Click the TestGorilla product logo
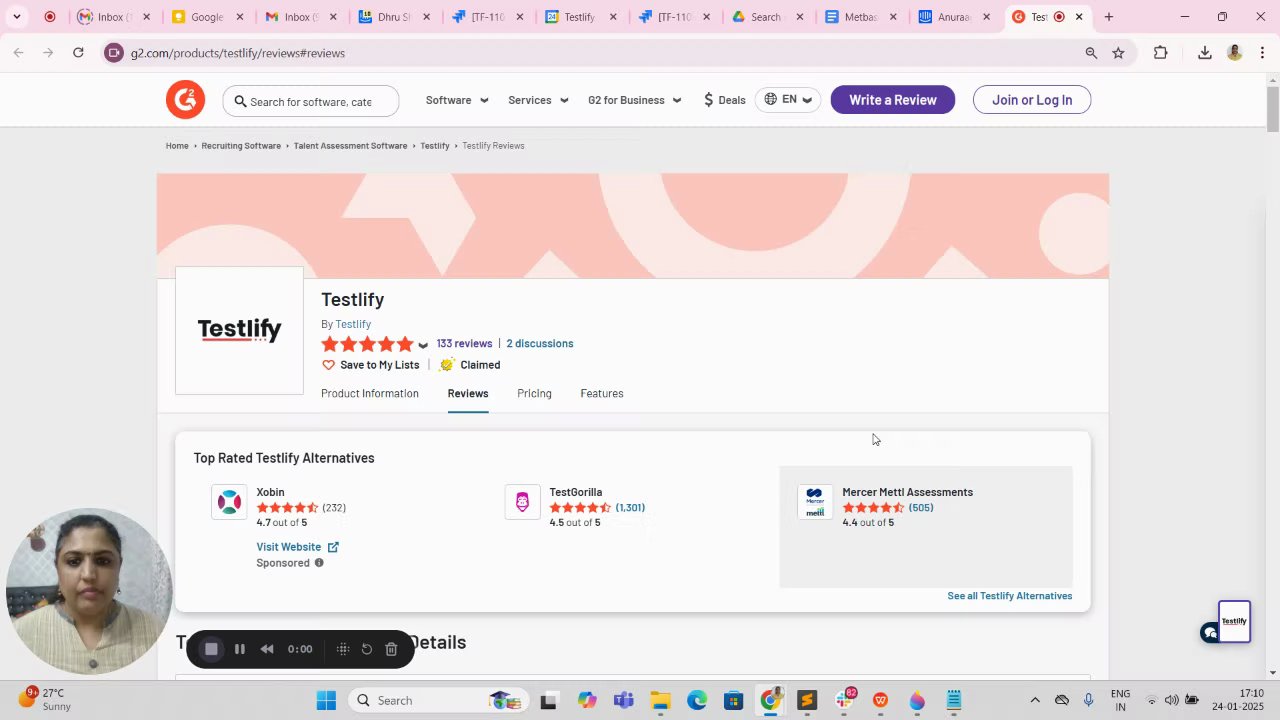Screen dimensions: 1280x720 (x=522, y=502)
